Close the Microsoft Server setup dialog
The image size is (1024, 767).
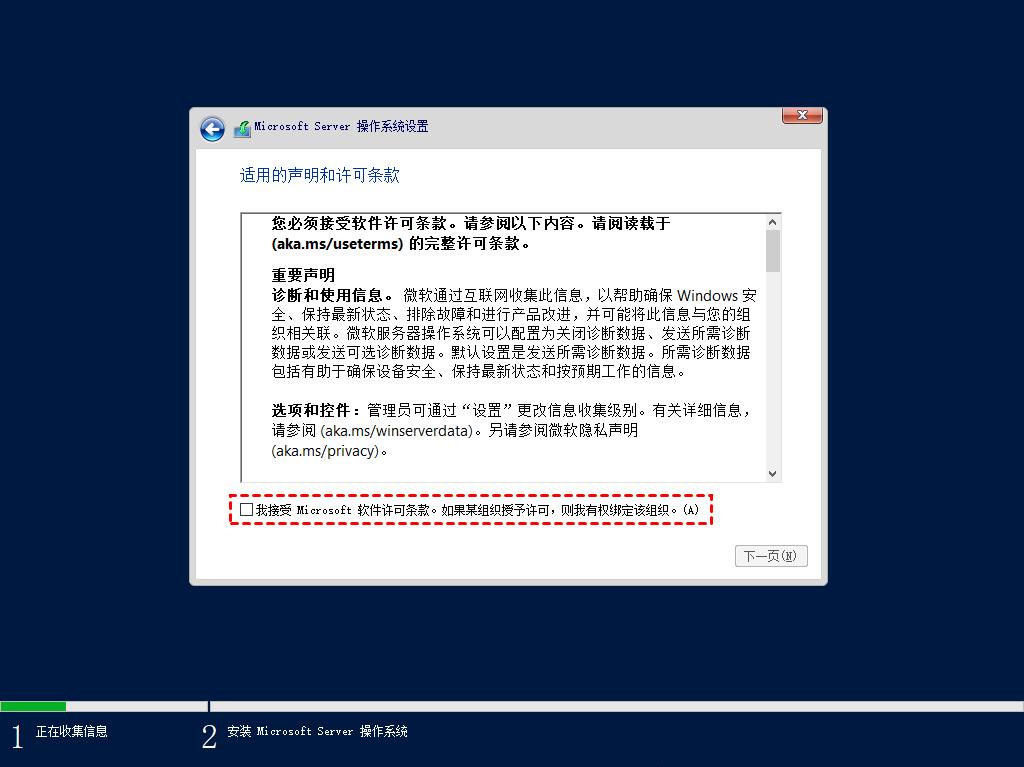802,116
